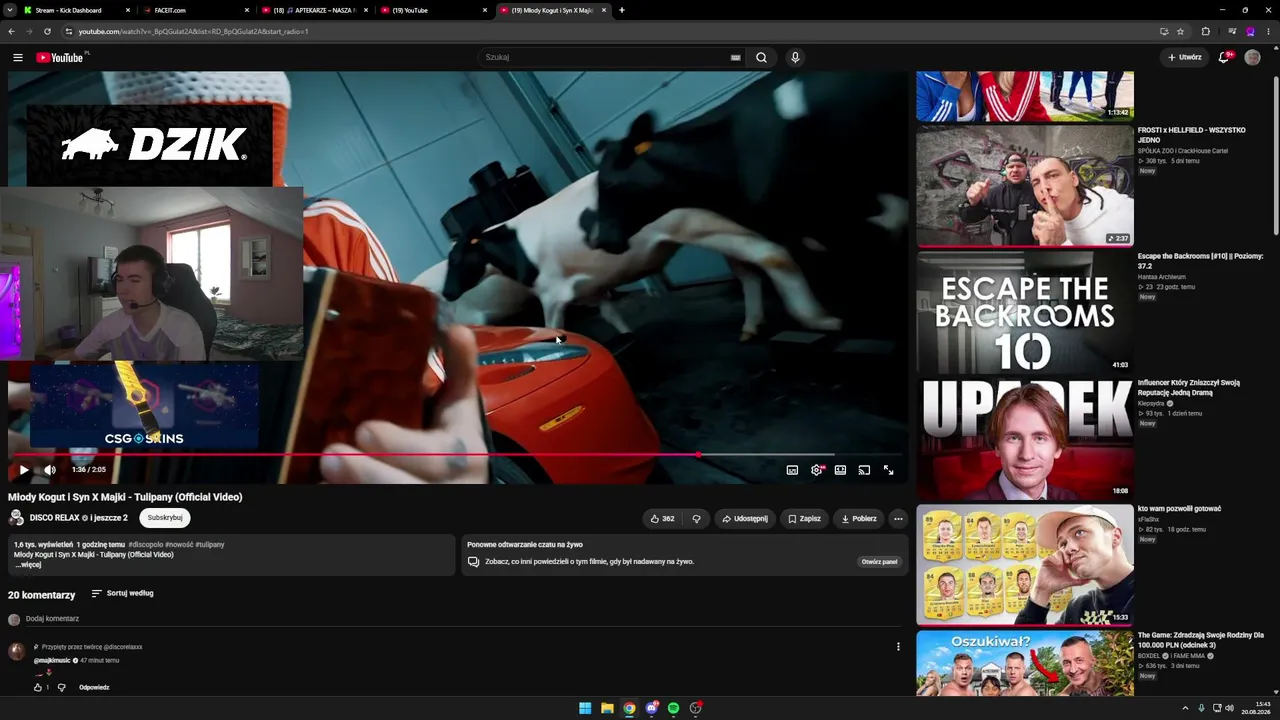Open "kto wam pozwolił gotować" video title
Viewport: 1280px width, 720px height.
click(1179, 509)
